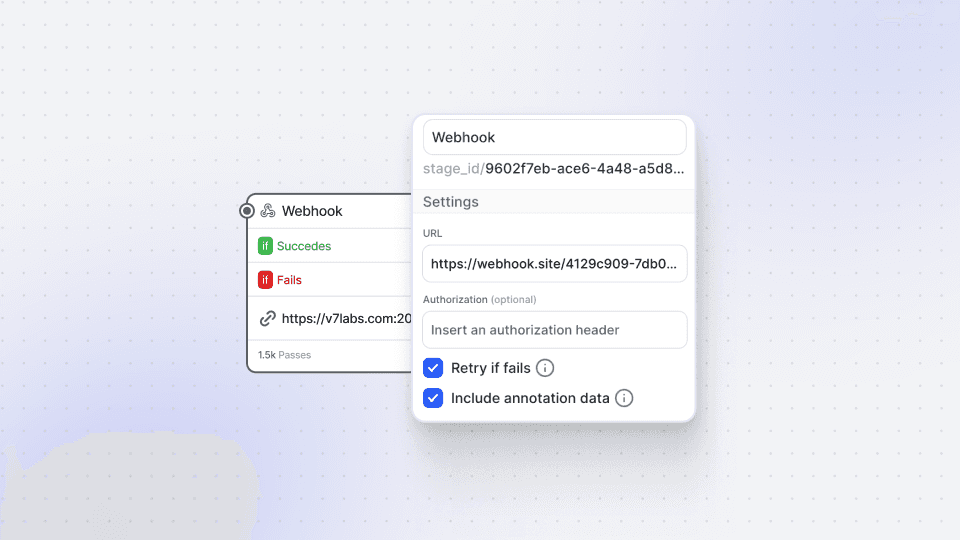This screenshot has width=960, height=540.
Task: Click the https://v7labs.com URL text
Action: [x=347, y=318]
